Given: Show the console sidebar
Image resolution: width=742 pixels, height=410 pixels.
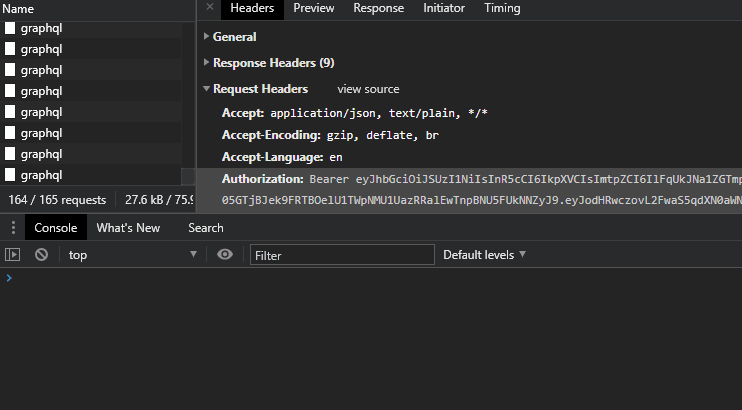Looking at the screenshot, I should [12, 255].
